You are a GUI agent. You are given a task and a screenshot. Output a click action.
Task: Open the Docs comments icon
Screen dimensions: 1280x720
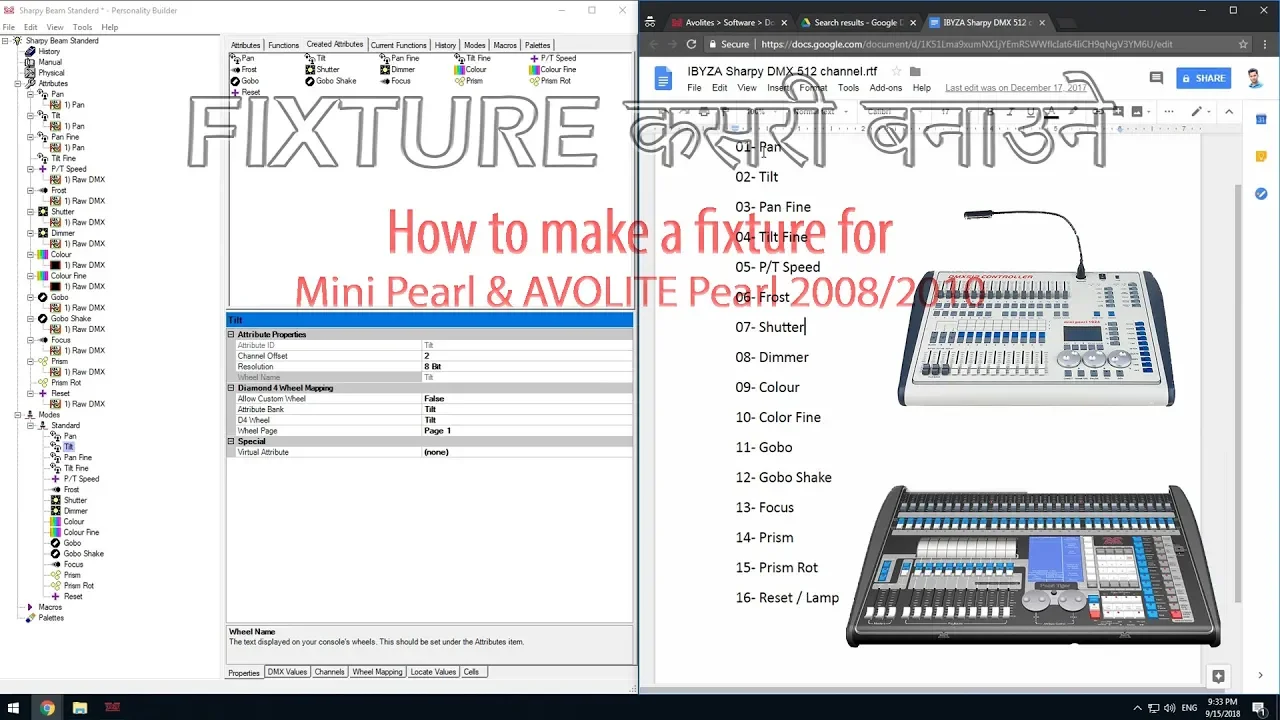1156,78
